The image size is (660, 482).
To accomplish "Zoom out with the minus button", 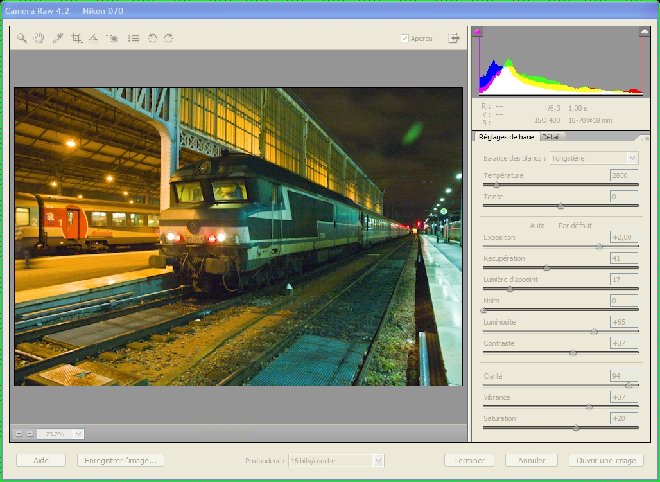I will click(19, 434).
